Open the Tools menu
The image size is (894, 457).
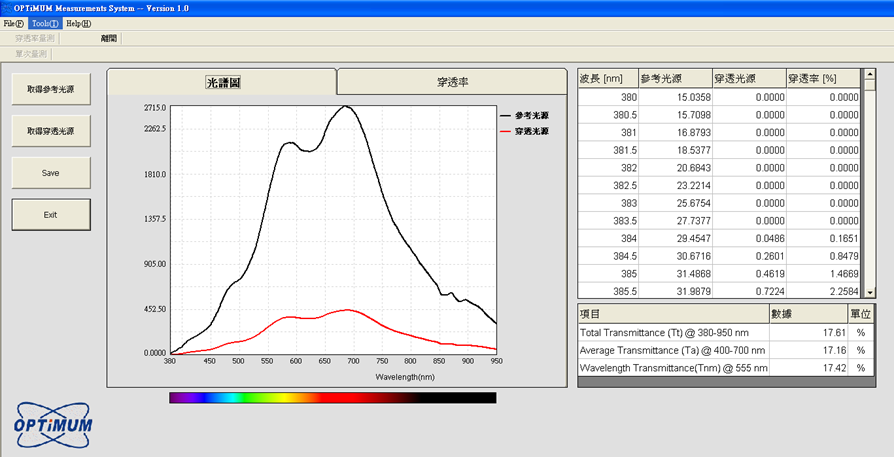[46, 23]
